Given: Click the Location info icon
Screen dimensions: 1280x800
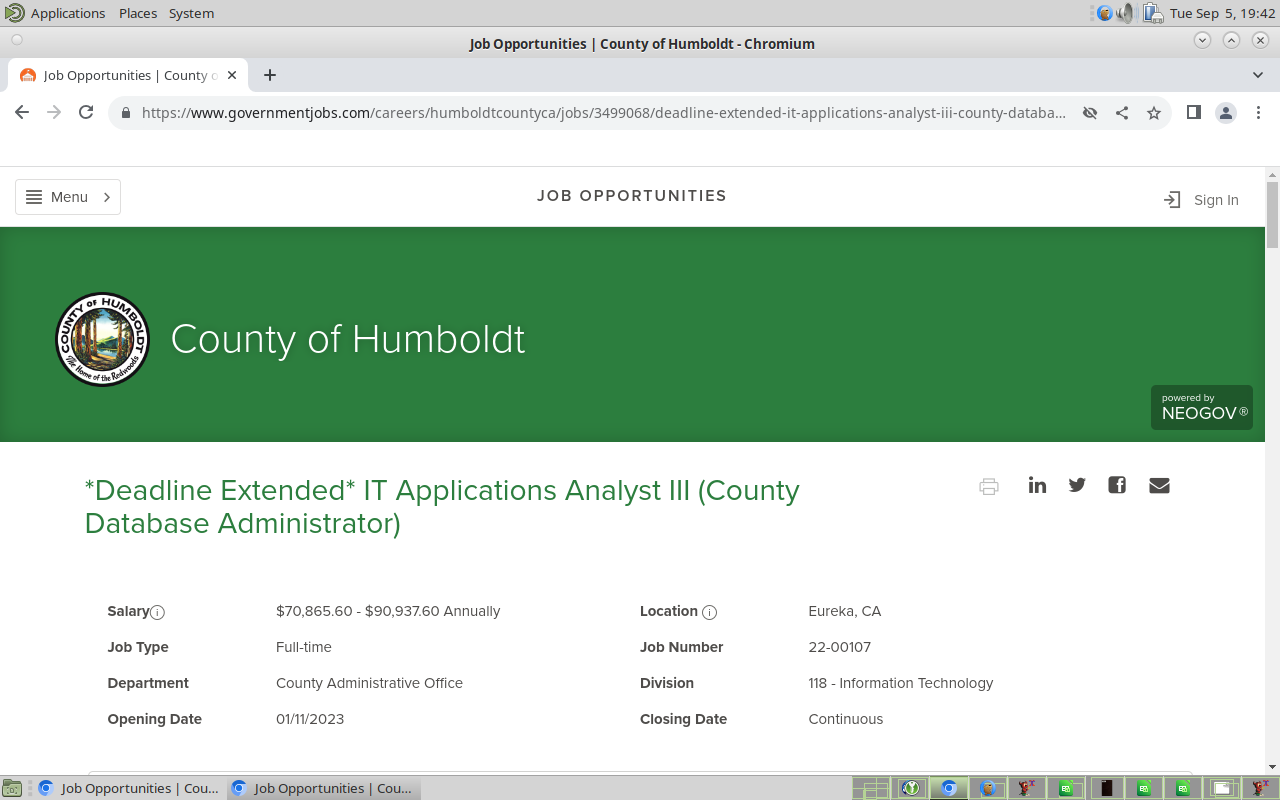Looking at the screenshot, I should click(x=709, y=612).
